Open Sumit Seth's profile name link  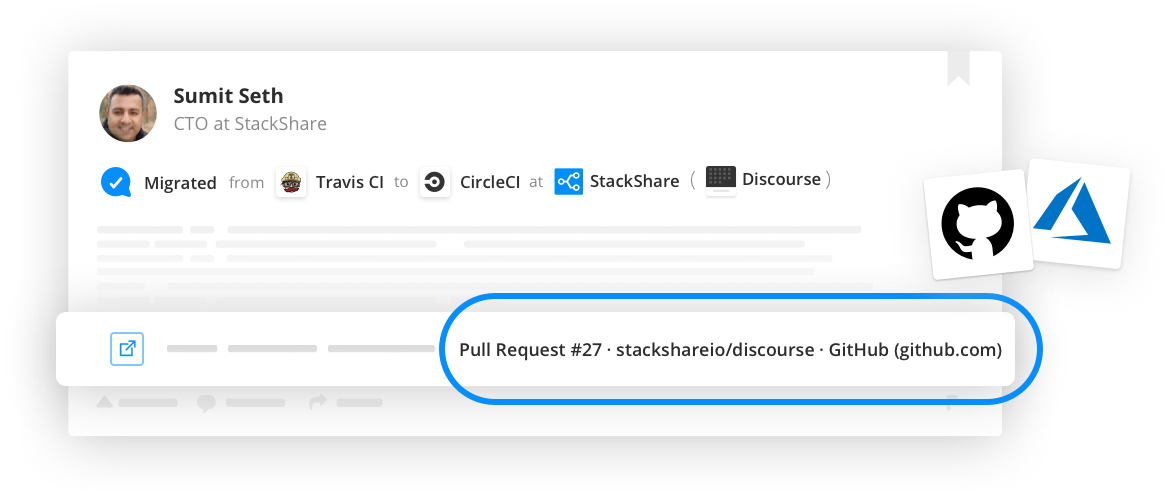pyautogui.click(x=228, y=96)
